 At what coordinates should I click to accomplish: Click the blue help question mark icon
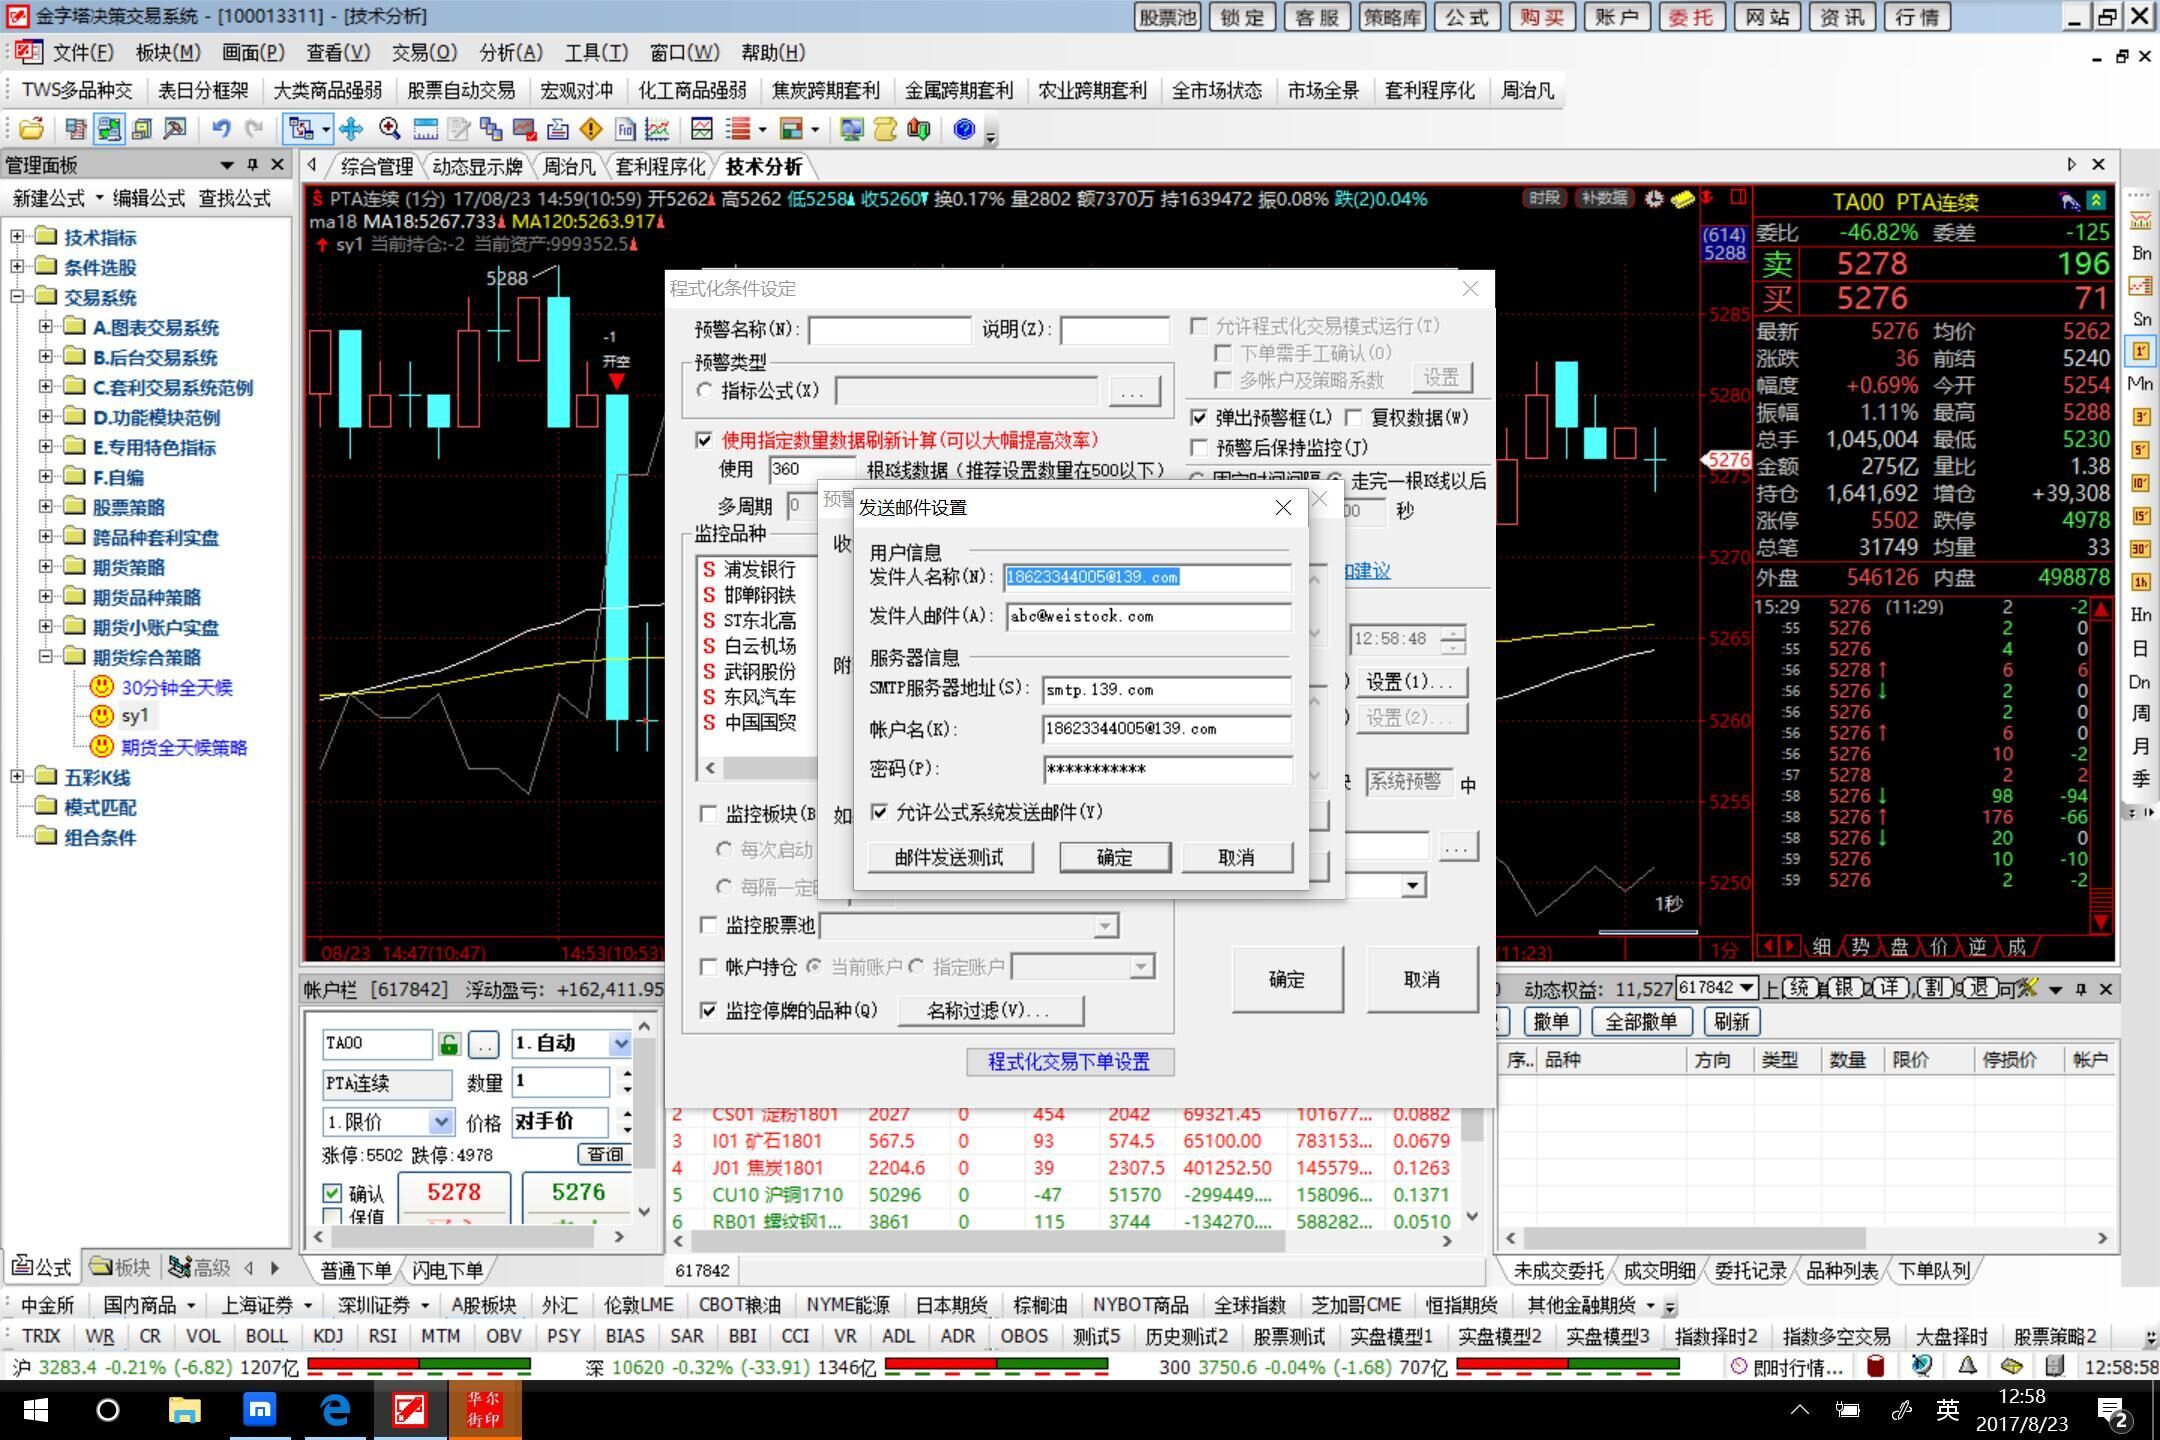click(x=964, y=129)
